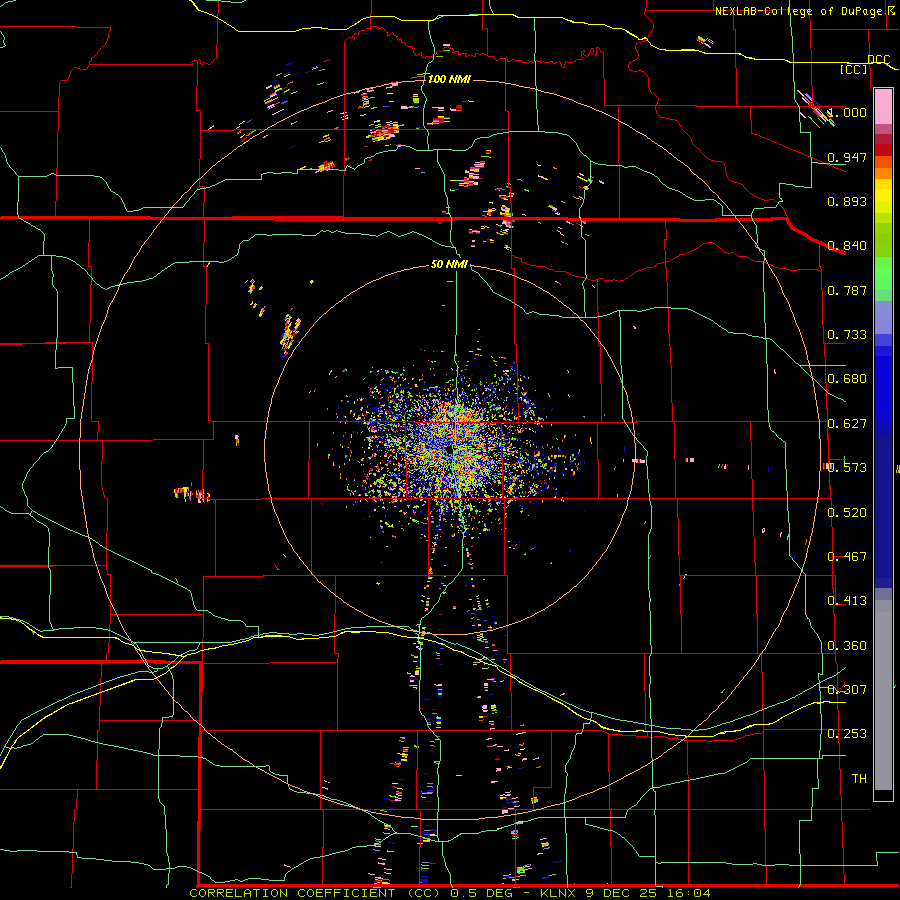Viewport: 900px width, 900px height.
Task: Click the KLNX radar site center point
Action: pyautogui.click(x=449, y=451)
